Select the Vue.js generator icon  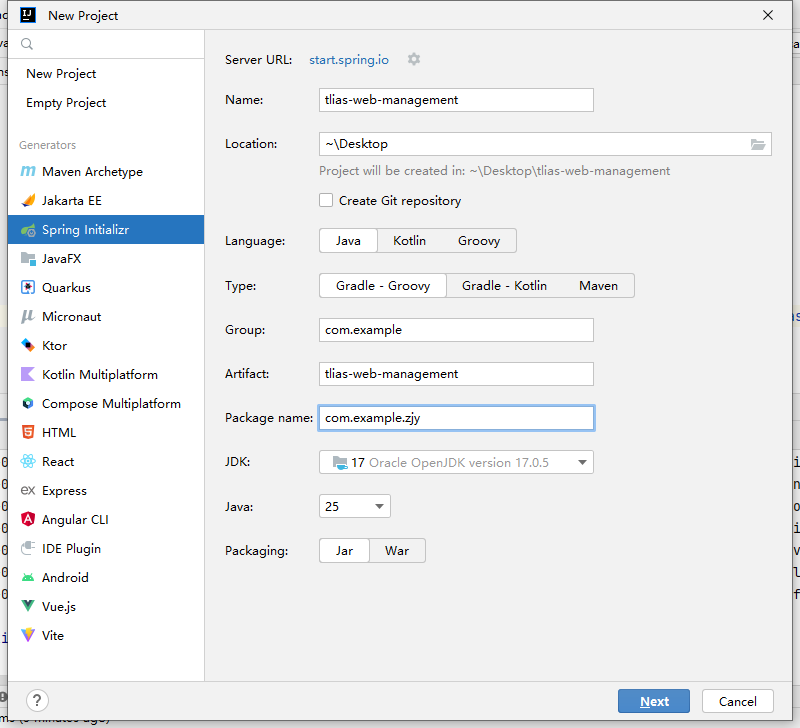[x=28, y=607]
